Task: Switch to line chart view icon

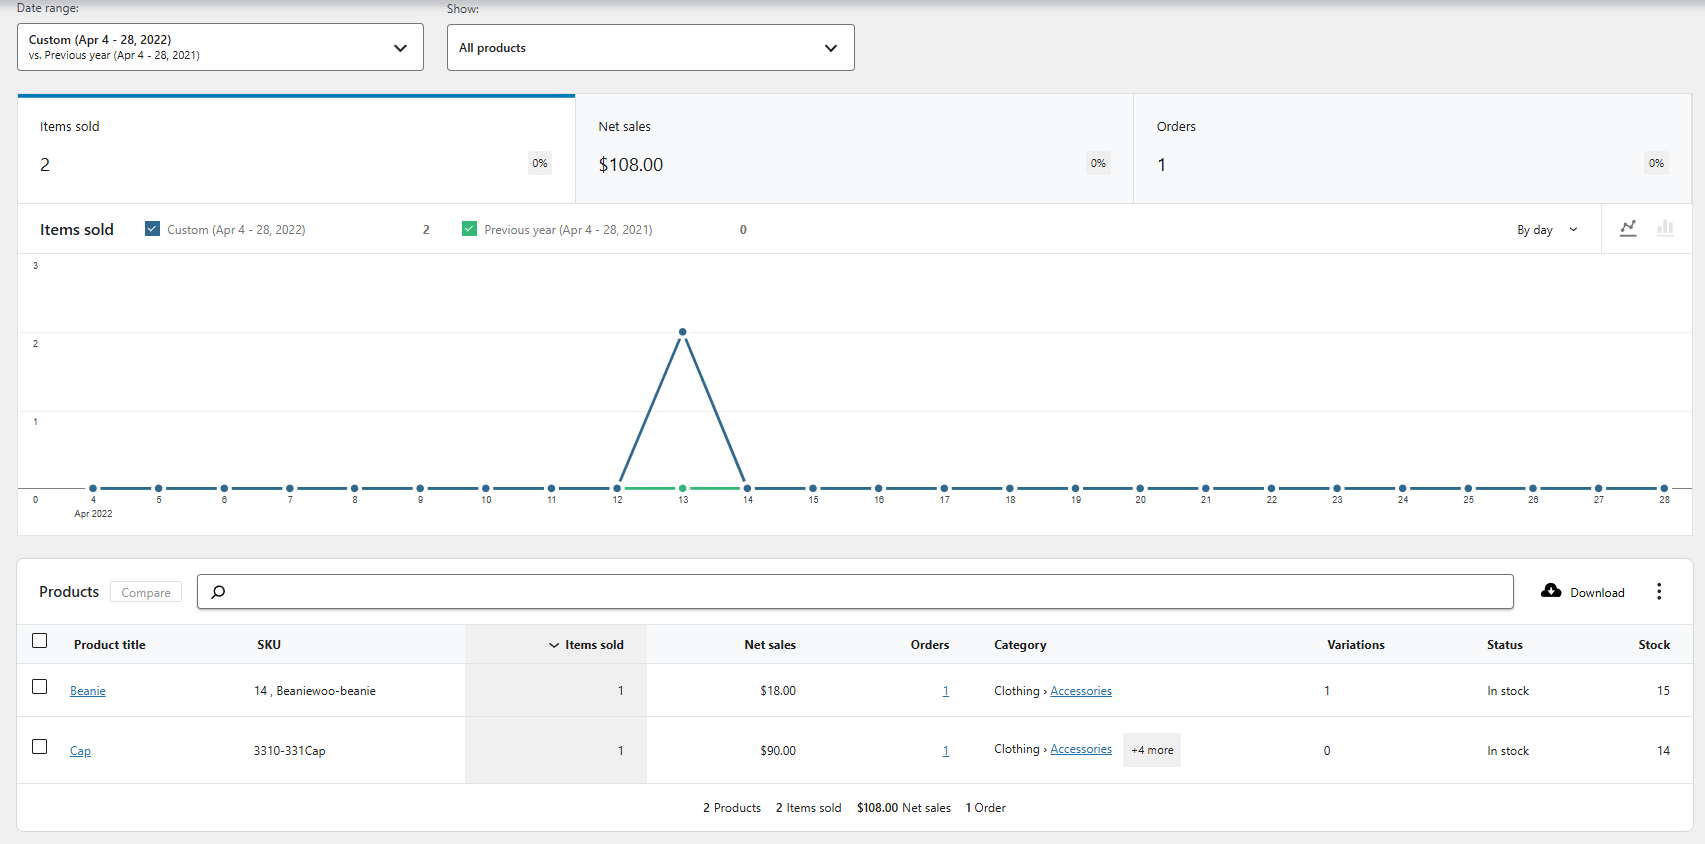Action: (x=1628, y=229)
